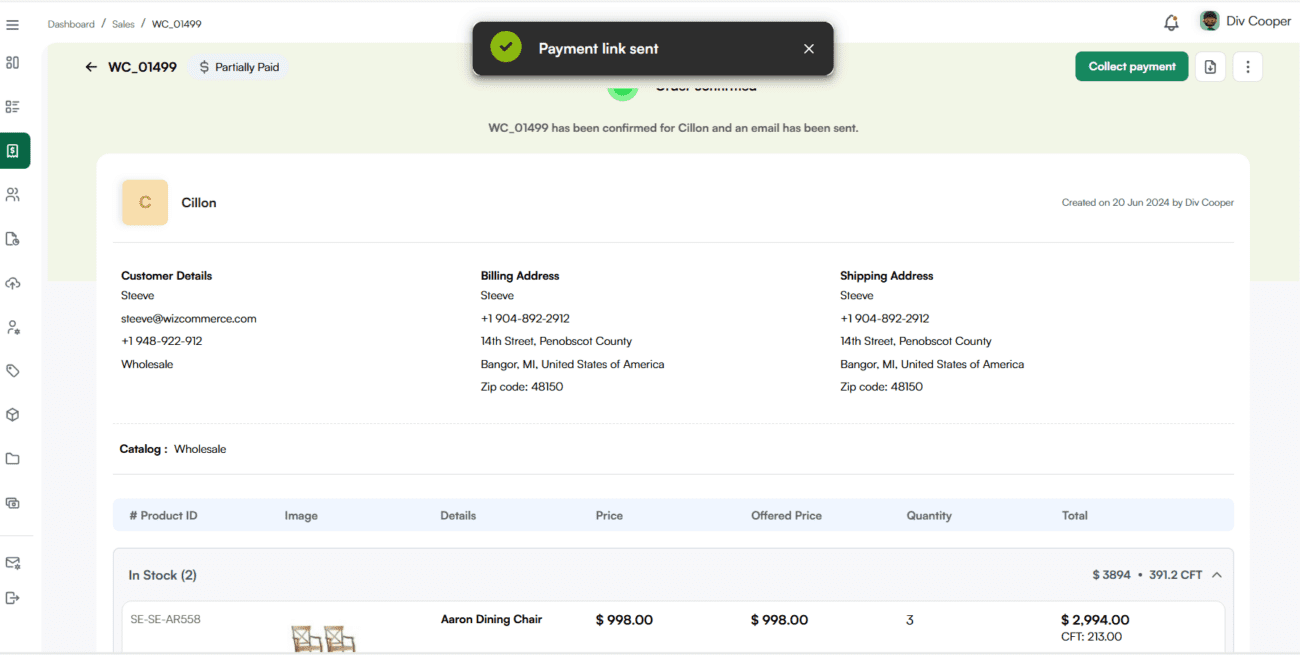Open the price tag icon in sidebar
1300x655 pixels.
click(13, 370)
